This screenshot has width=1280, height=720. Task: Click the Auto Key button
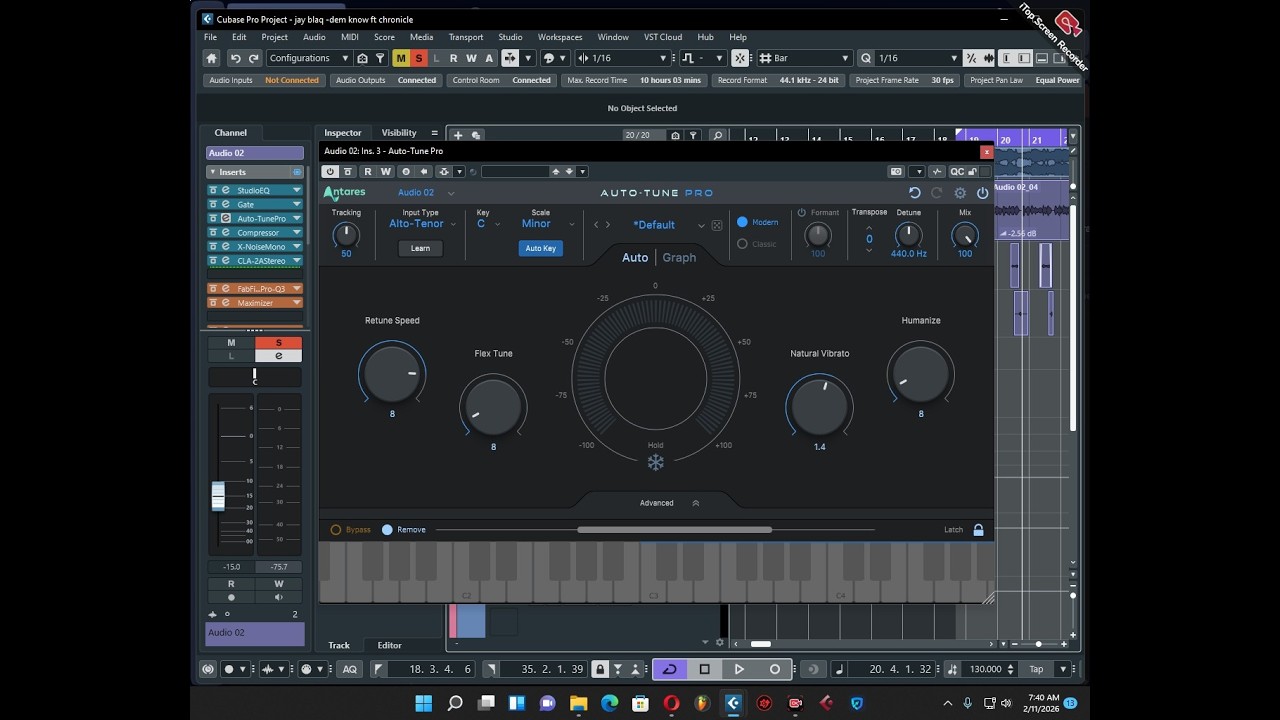540,248
